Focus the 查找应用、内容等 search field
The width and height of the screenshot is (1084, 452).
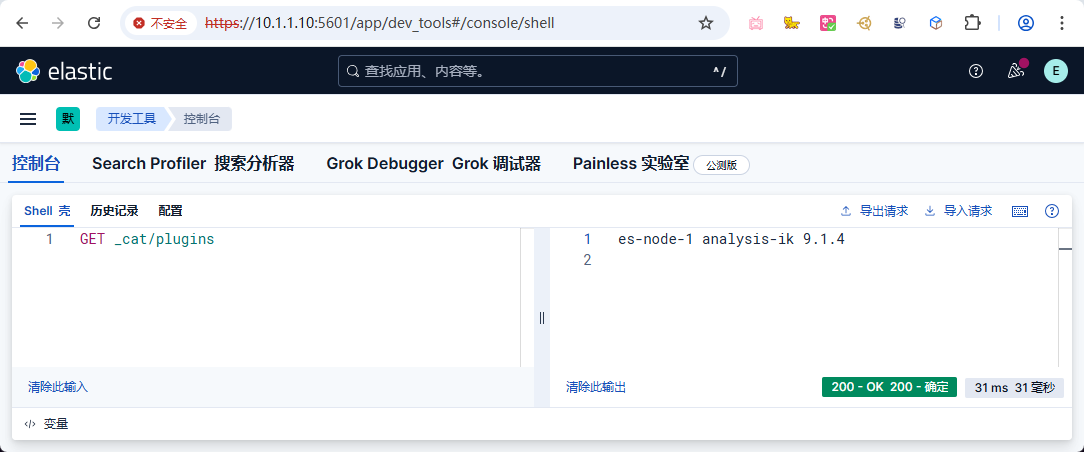pyautogui.click(x=537, y=71)
